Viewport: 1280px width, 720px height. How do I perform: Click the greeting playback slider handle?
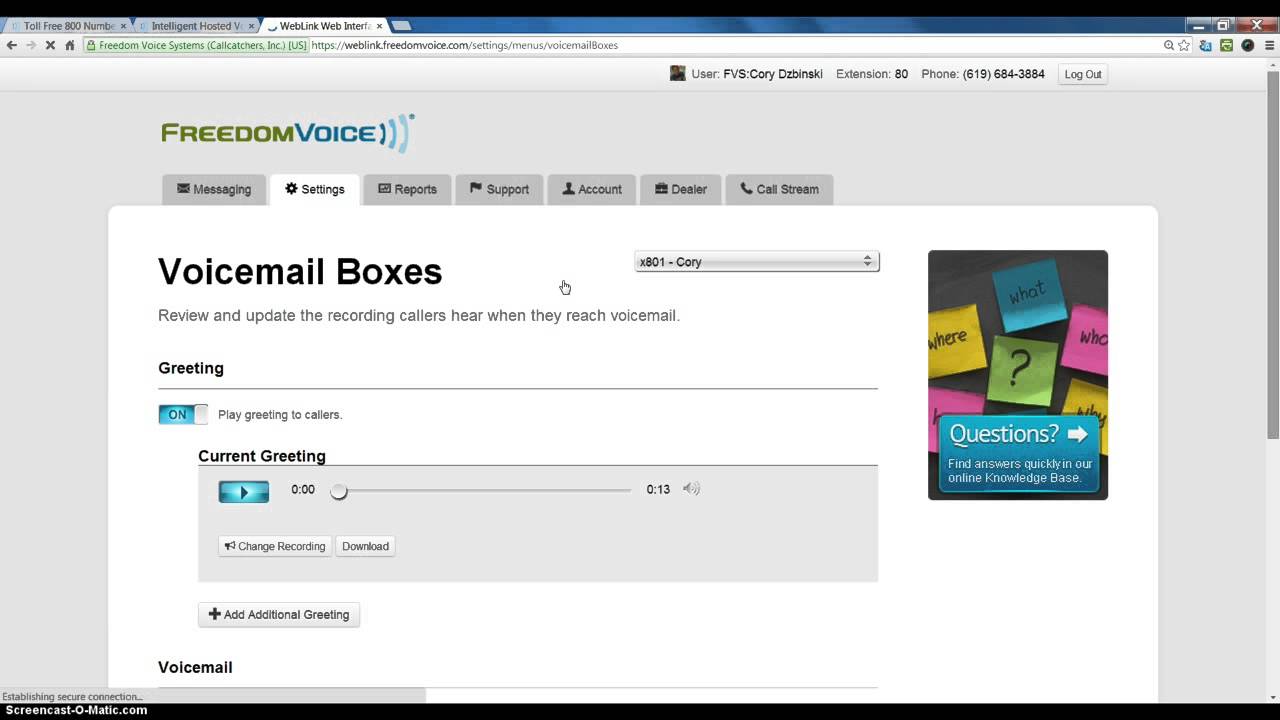tap(339, 491)
